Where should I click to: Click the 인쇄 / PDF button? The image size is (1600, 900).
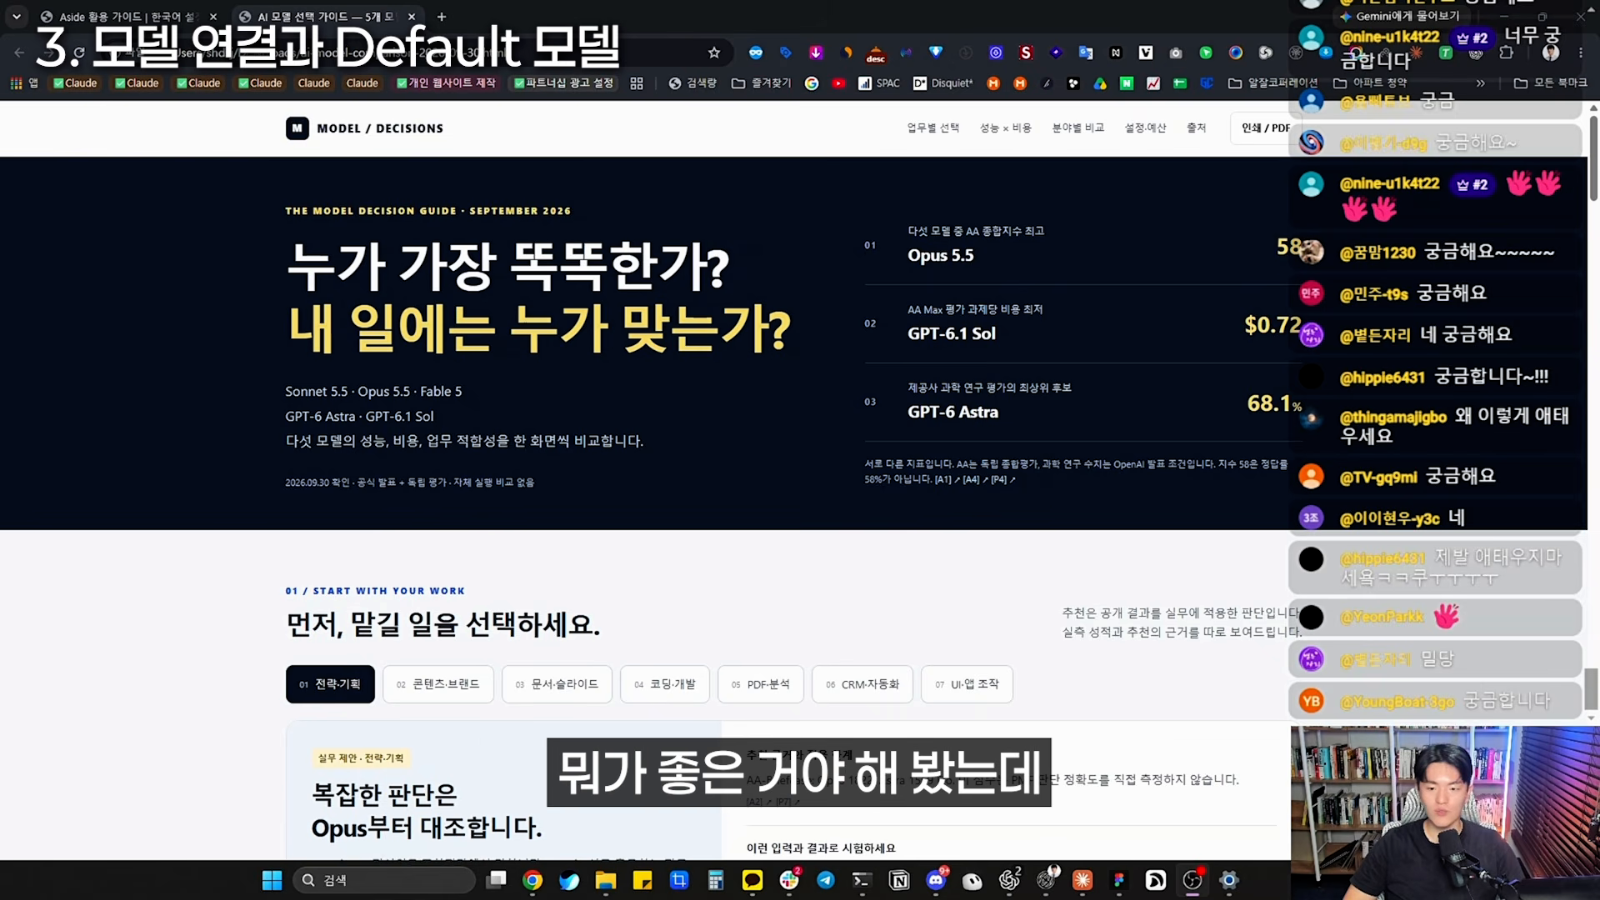(x=1265, y=128)
